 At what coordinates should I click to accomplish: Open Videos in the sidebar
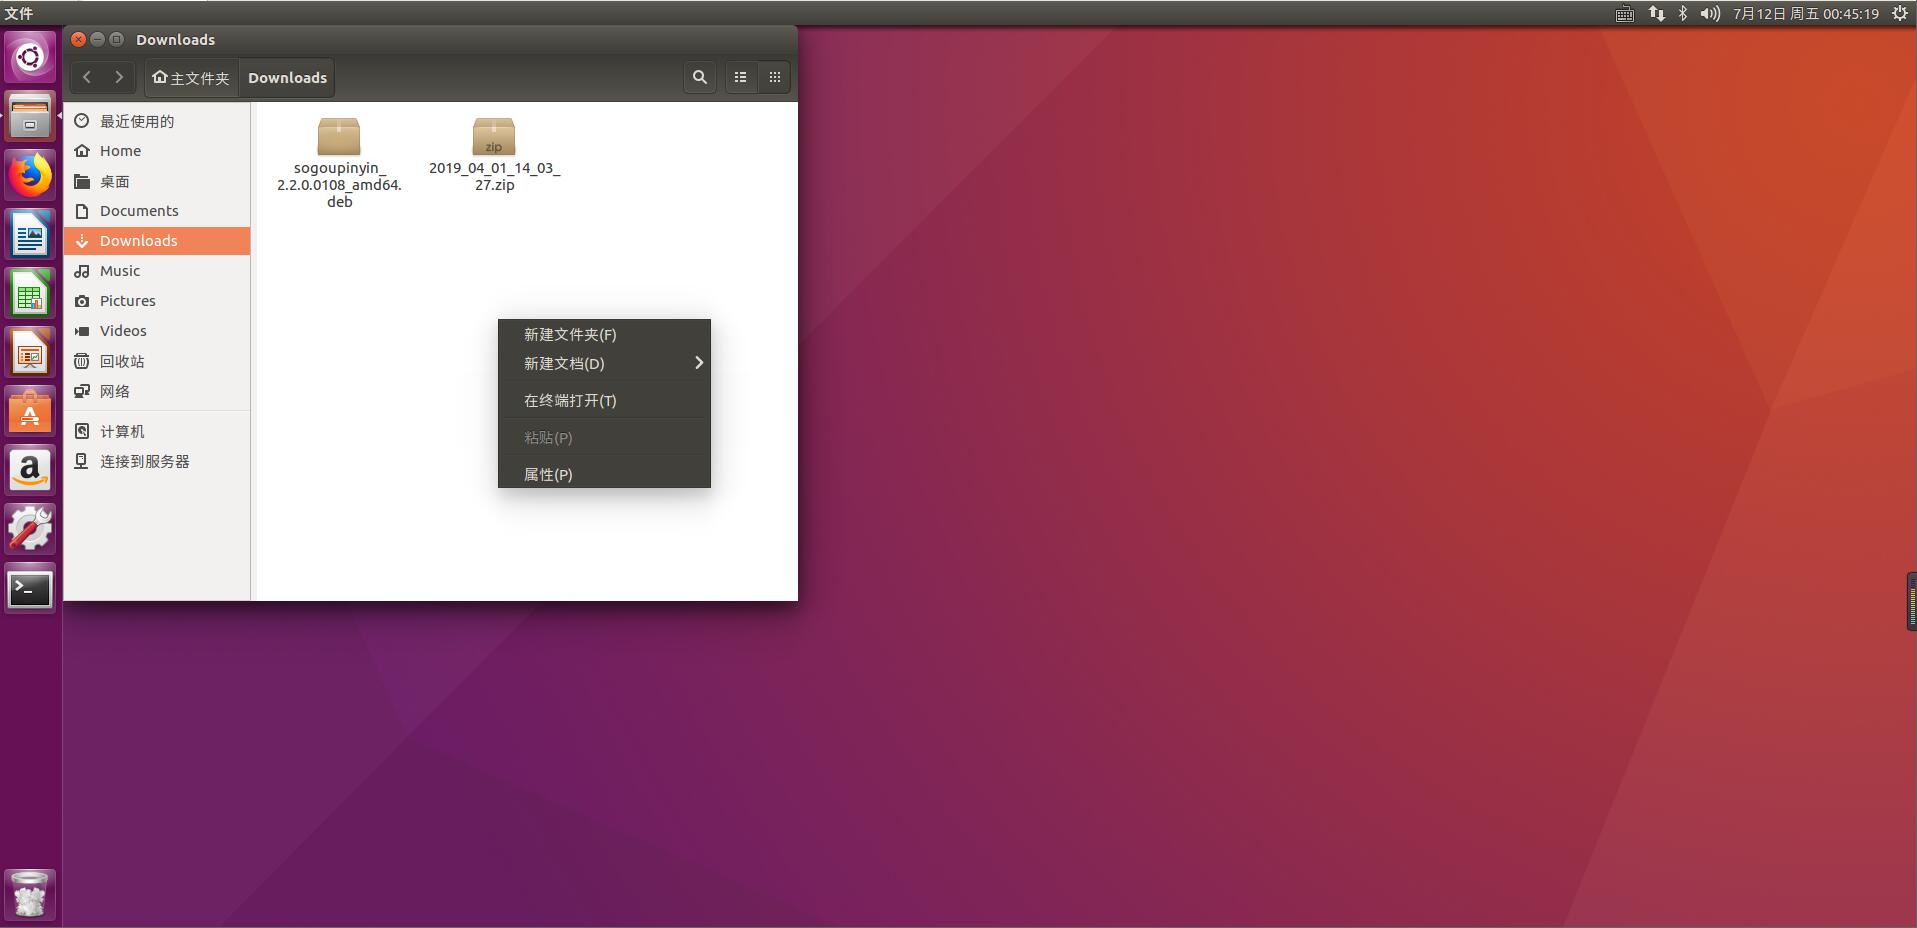pyautogui.click(x=157, y=331)
